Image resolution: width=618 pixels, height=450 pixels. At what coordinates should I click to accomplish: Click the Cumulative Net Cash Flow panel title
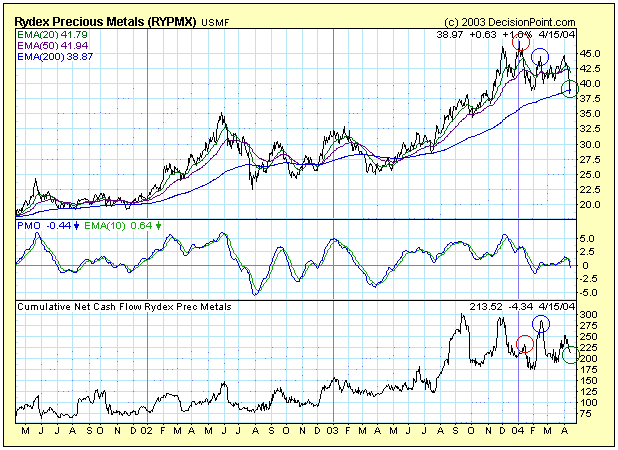124,307
